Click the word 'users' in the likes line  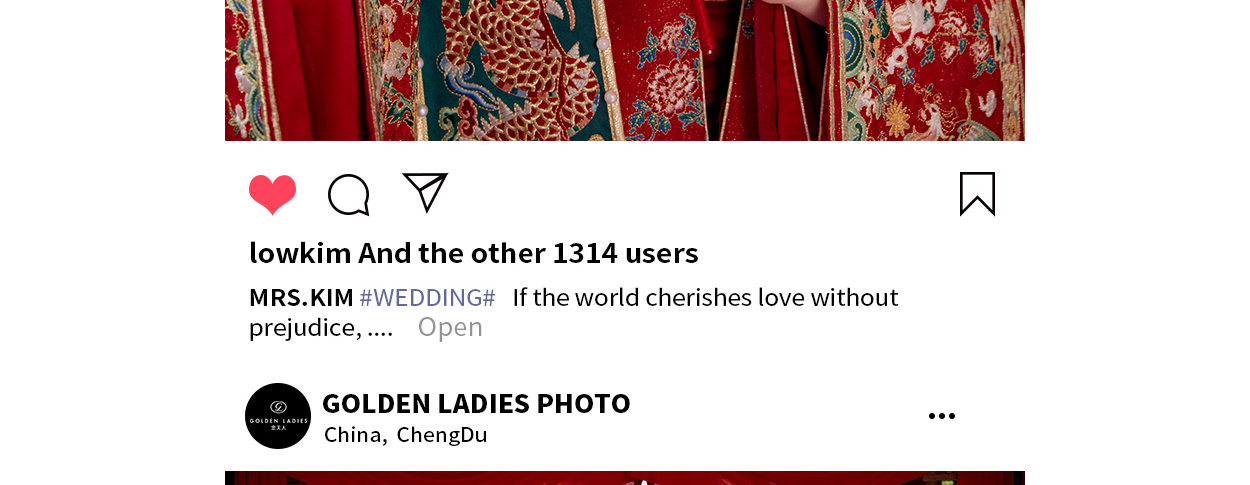coord(662,253)
